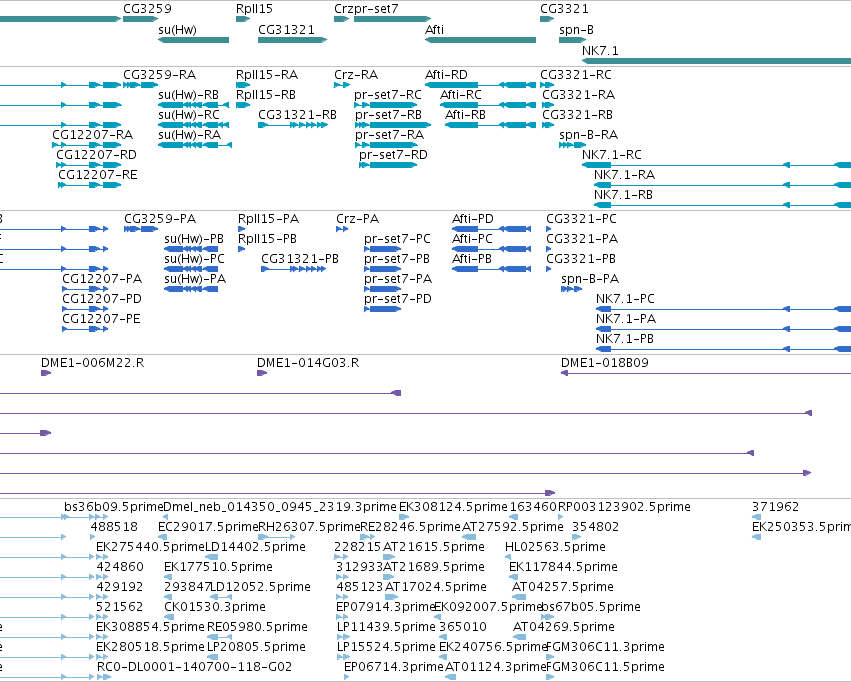This screenshot has height=682, width=851.
Task: Select transcript NK7.1-RC
Action: tap(716, 165)
